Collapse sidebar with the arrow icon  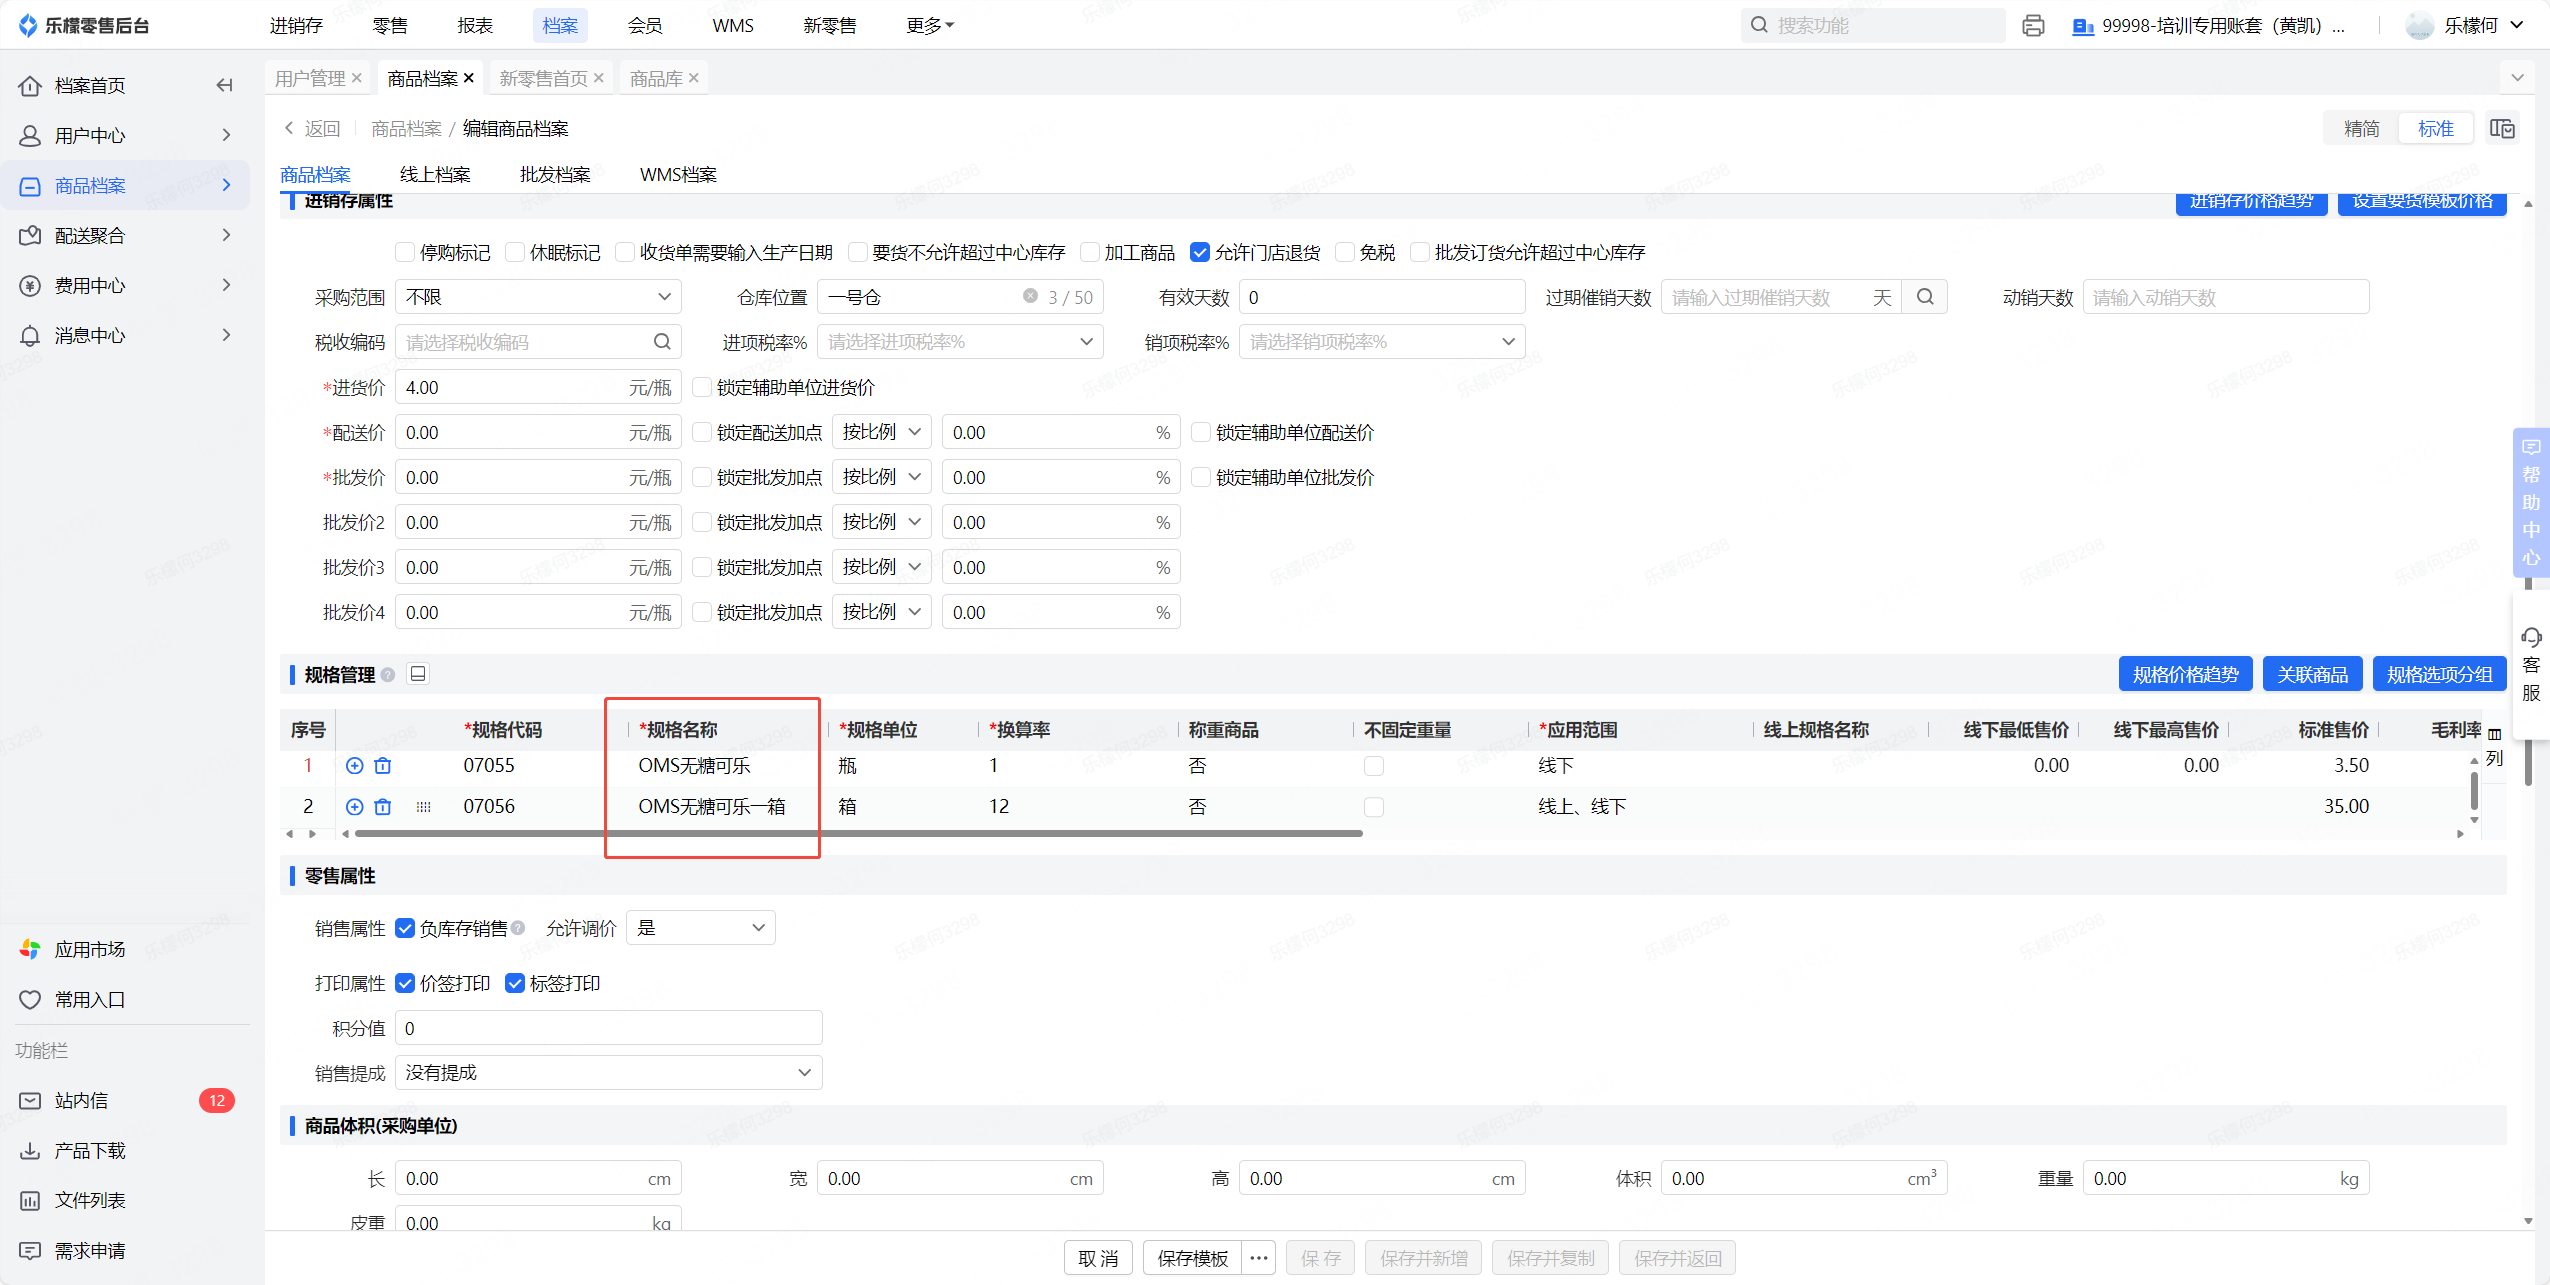pyautogui.click(x=224, y=86)
